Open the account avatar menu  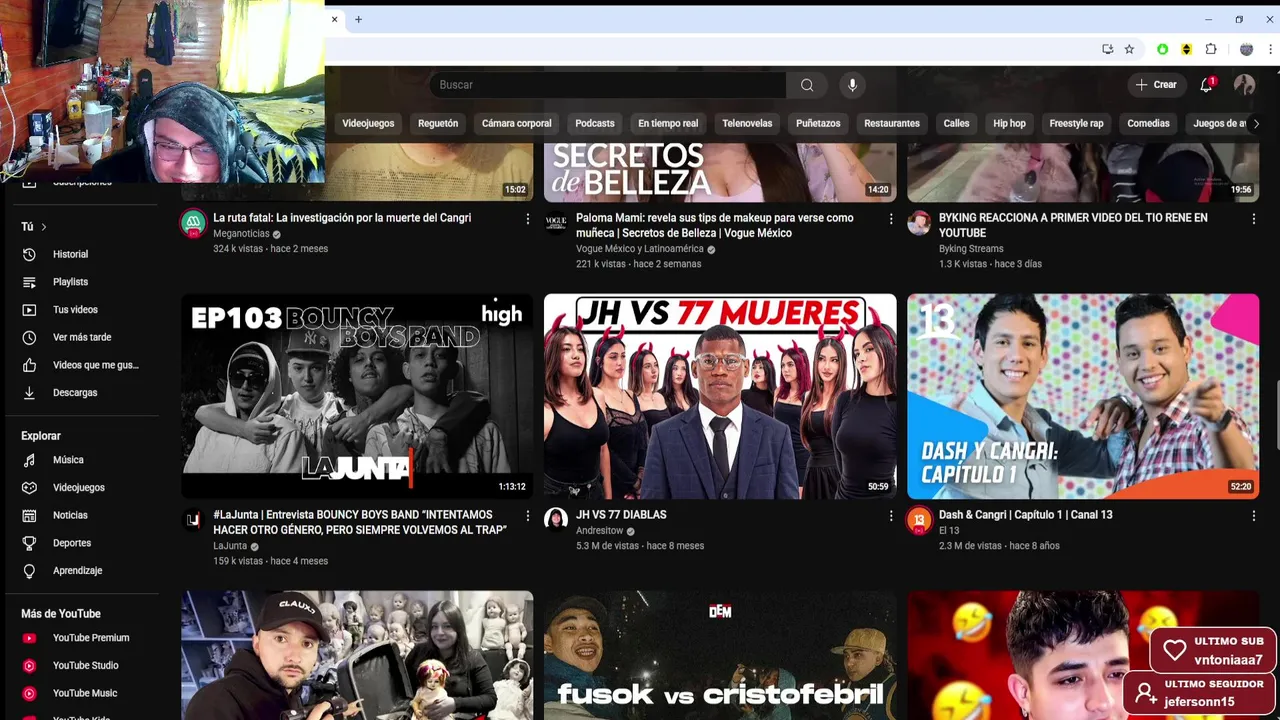1244,85
